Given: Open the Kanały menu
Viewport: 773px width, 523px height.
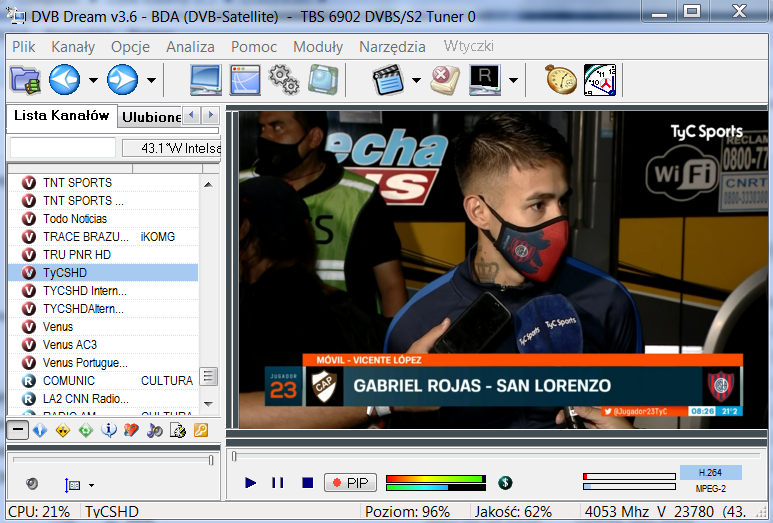Looking at the screenshot, I should point(73,47).
